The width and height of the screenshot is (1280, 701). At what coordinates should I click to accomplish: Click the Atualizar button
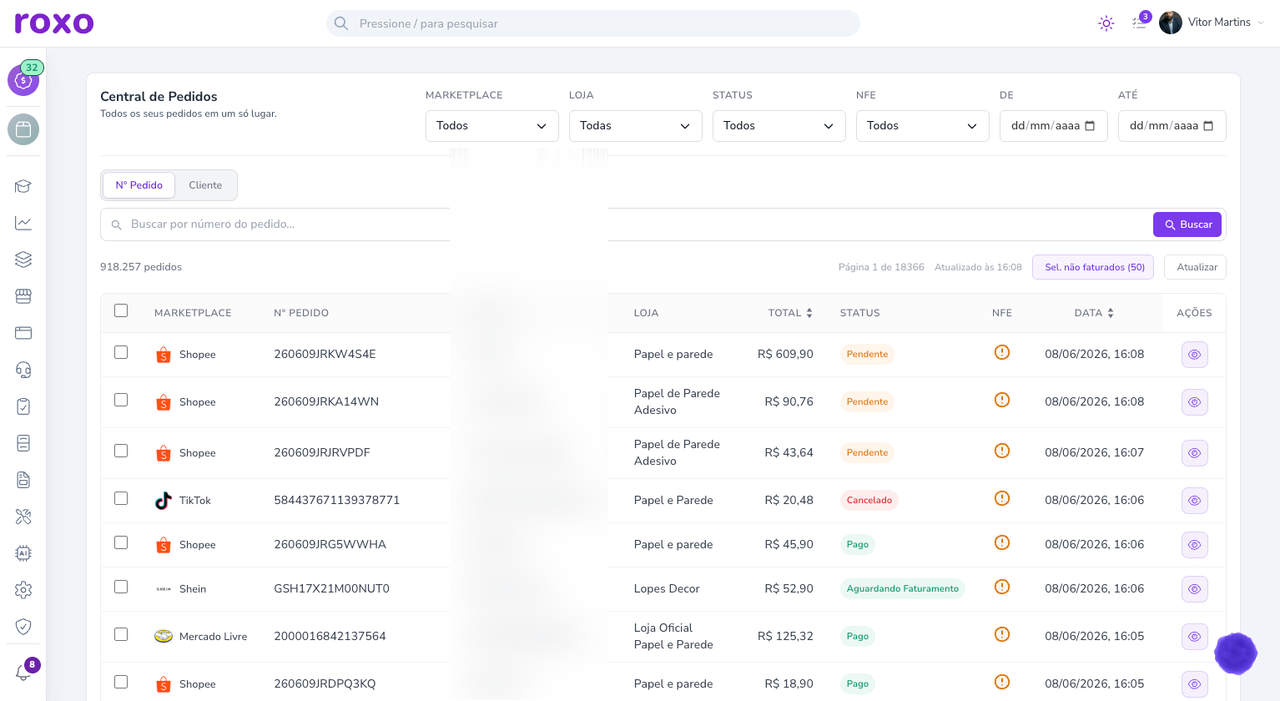tap(1195, 267)
